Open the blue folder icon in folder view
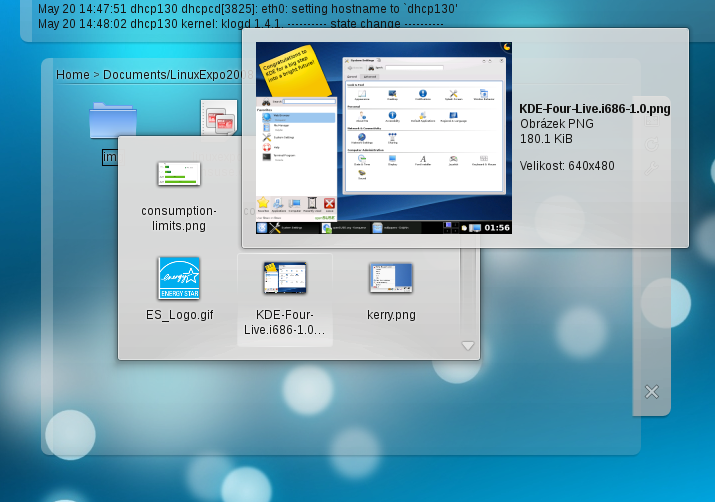This screenshot has width=715, height=502. tap(112, 121)
